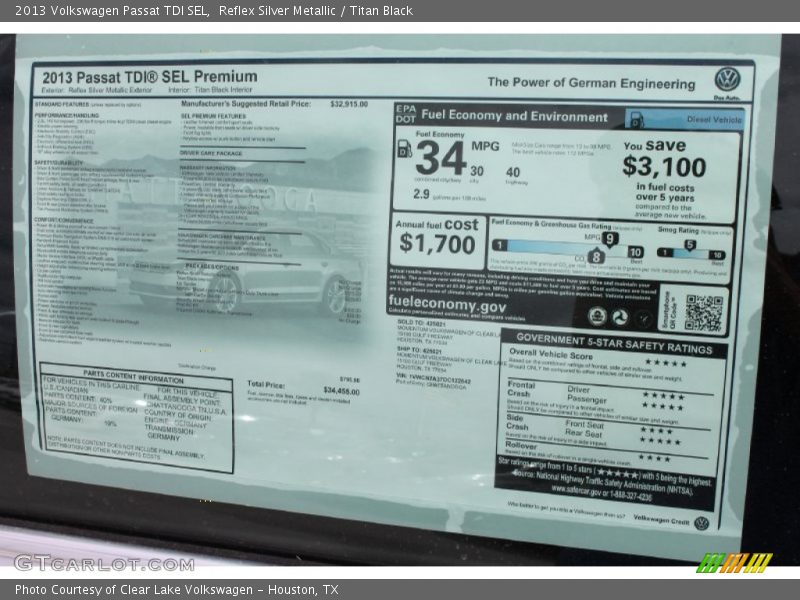Click the '40' highway MPG value
800x600 pixels.
(x=513, y=172)
